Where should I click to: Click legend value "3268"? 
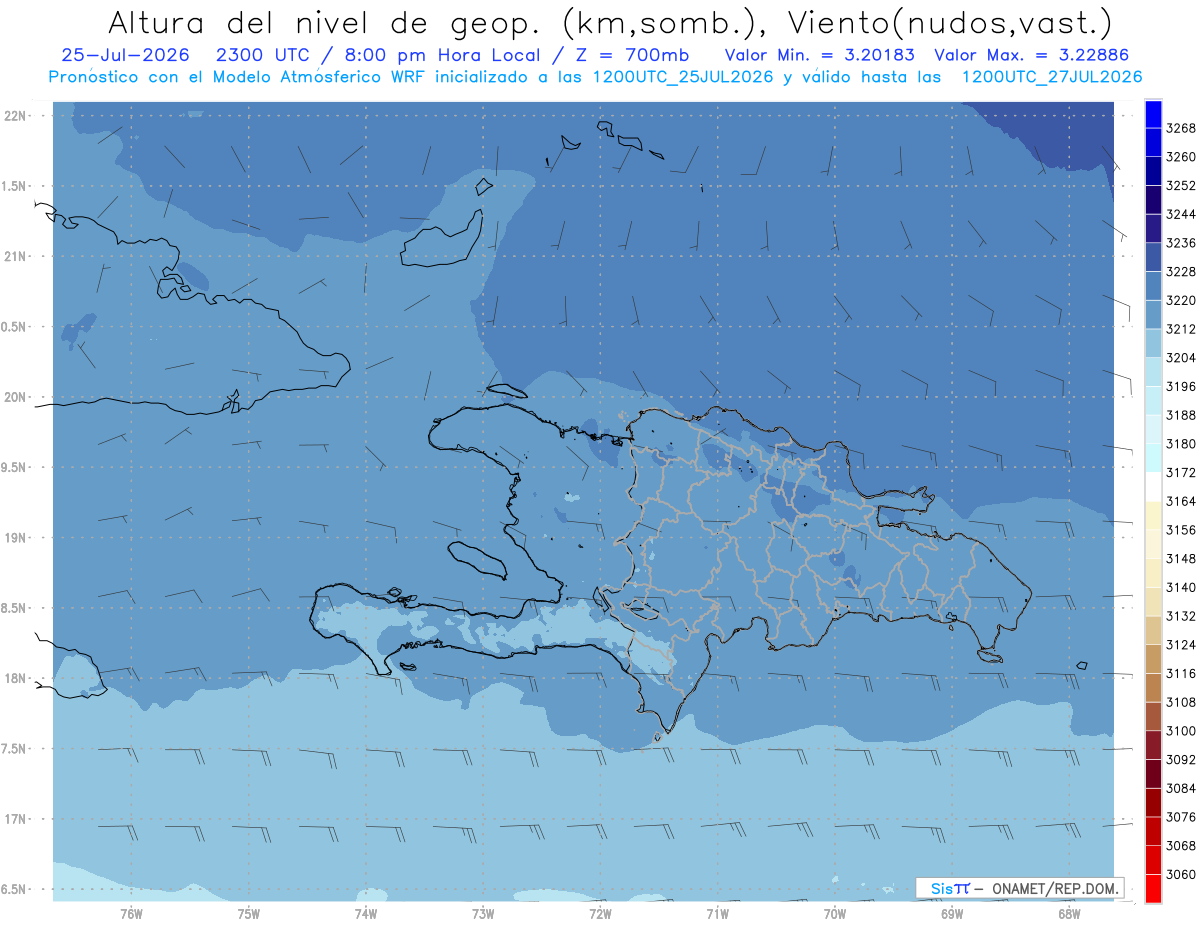click(1181, 128)
